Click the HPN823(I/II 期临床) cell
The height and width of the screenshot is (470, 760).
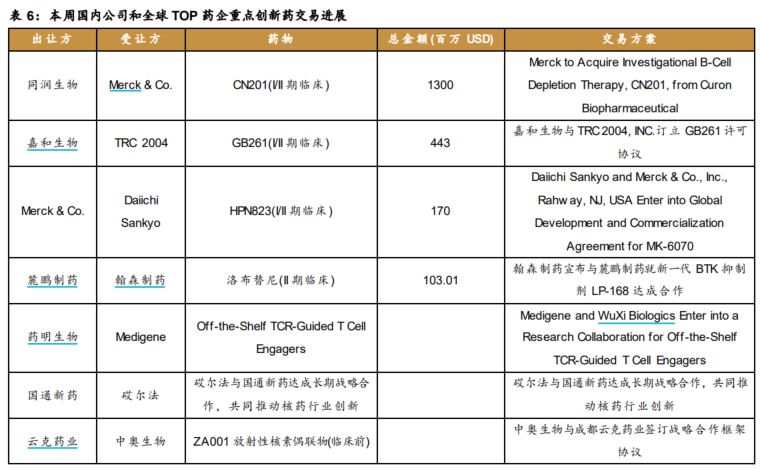[281, 211]
